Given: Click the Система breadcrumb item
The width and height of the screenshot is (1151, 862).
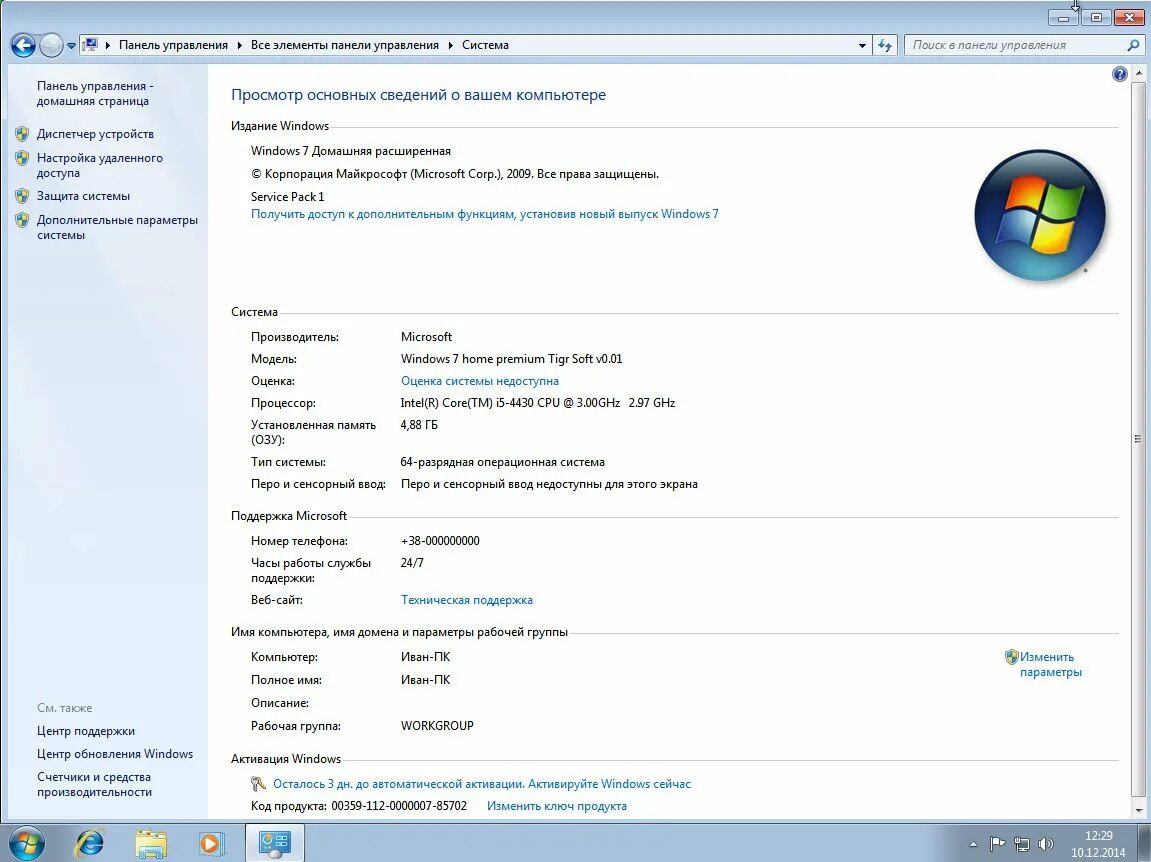Looking at the screenshot, I should tap(485, 45).
